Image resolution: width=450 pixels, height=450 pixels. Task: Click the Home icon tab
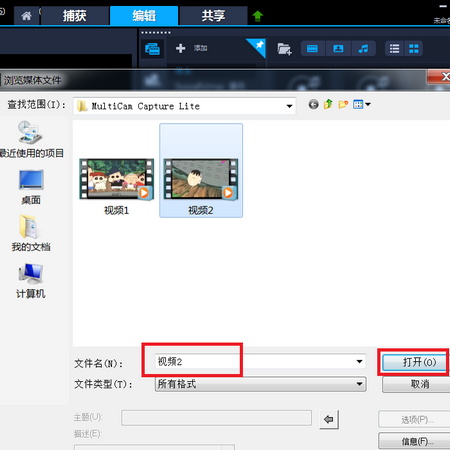(x=26, y=16)
